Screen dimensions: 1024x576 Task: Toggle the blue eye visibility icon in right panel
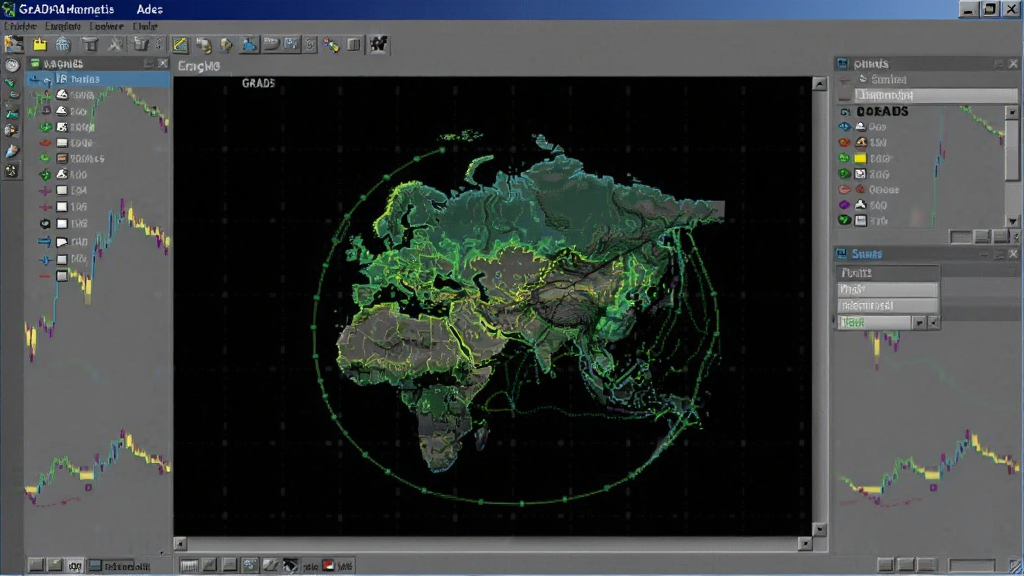[x=844, y=127]
